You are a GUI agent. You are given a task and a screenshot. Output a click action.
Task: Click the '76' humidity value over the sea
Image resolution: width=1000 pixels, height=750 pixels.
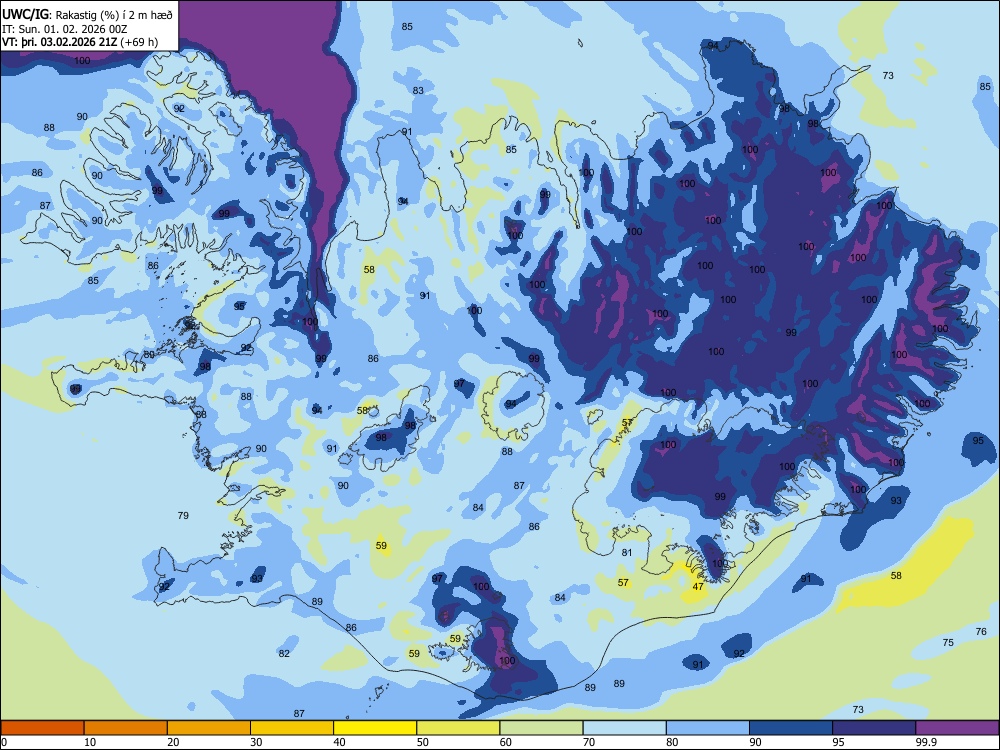pos(981,631)
